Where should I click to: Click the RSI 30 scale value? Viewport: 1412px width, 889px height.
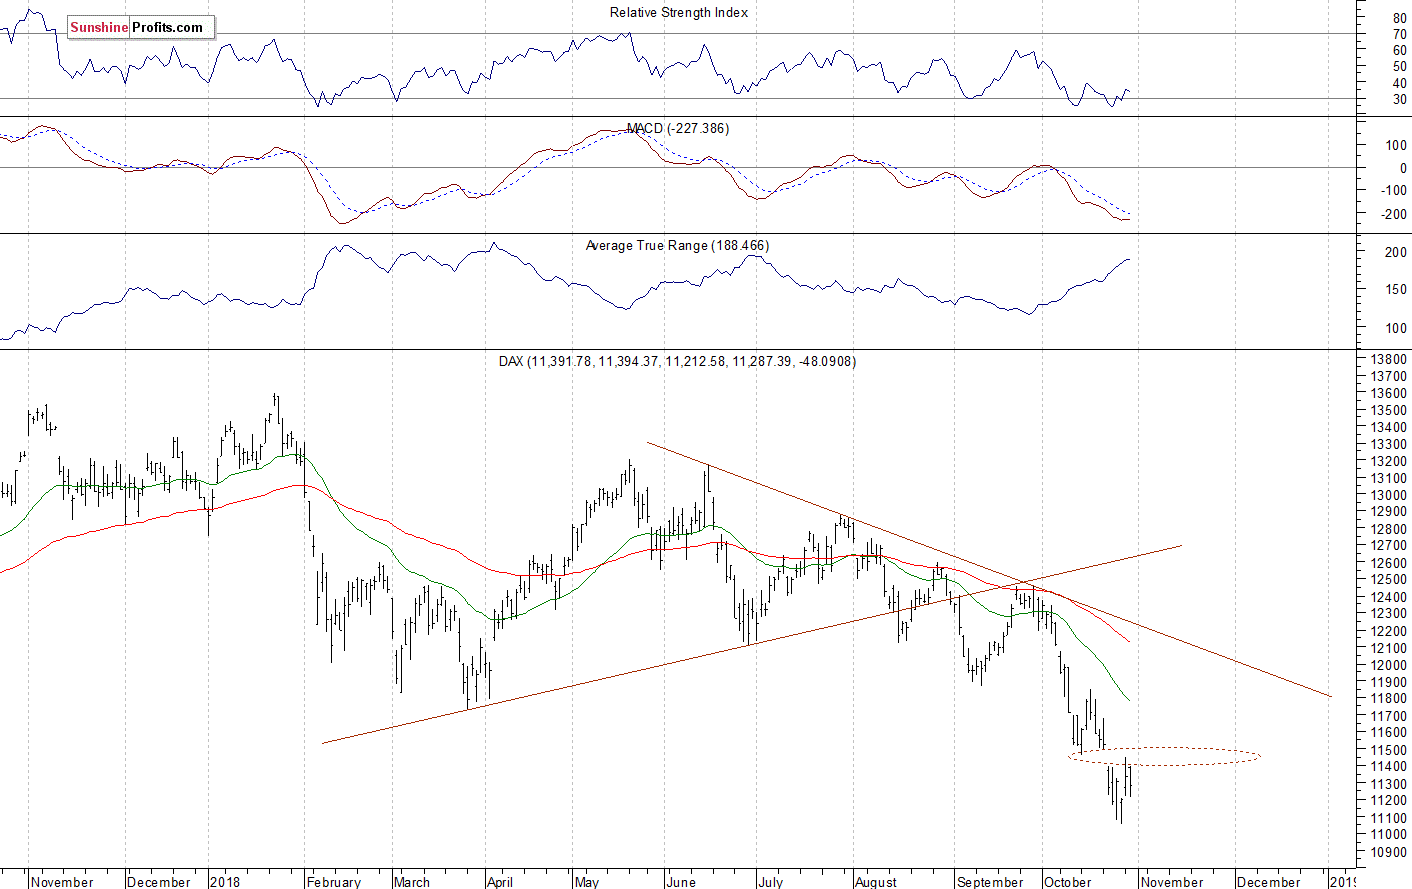[x=1399, y=99]
